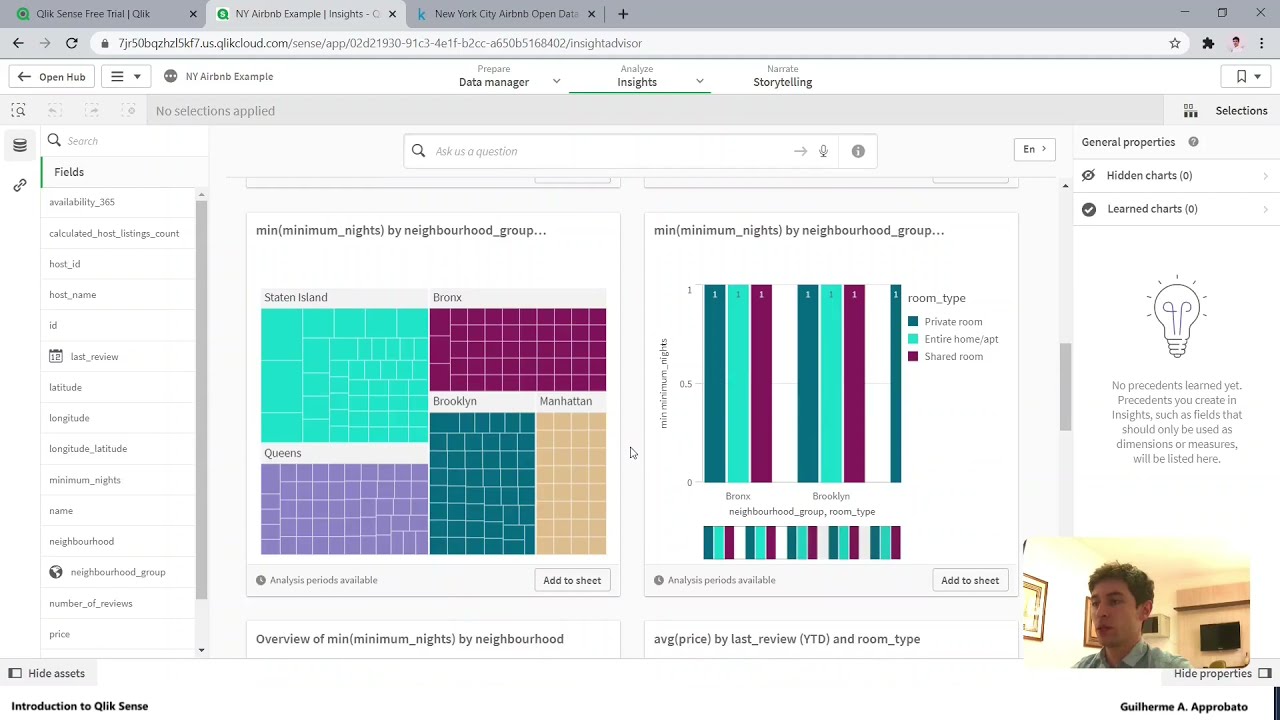Viewport: 1280px width, 720px height.
Task: Hide assets panel
Action: coord(47,673)
